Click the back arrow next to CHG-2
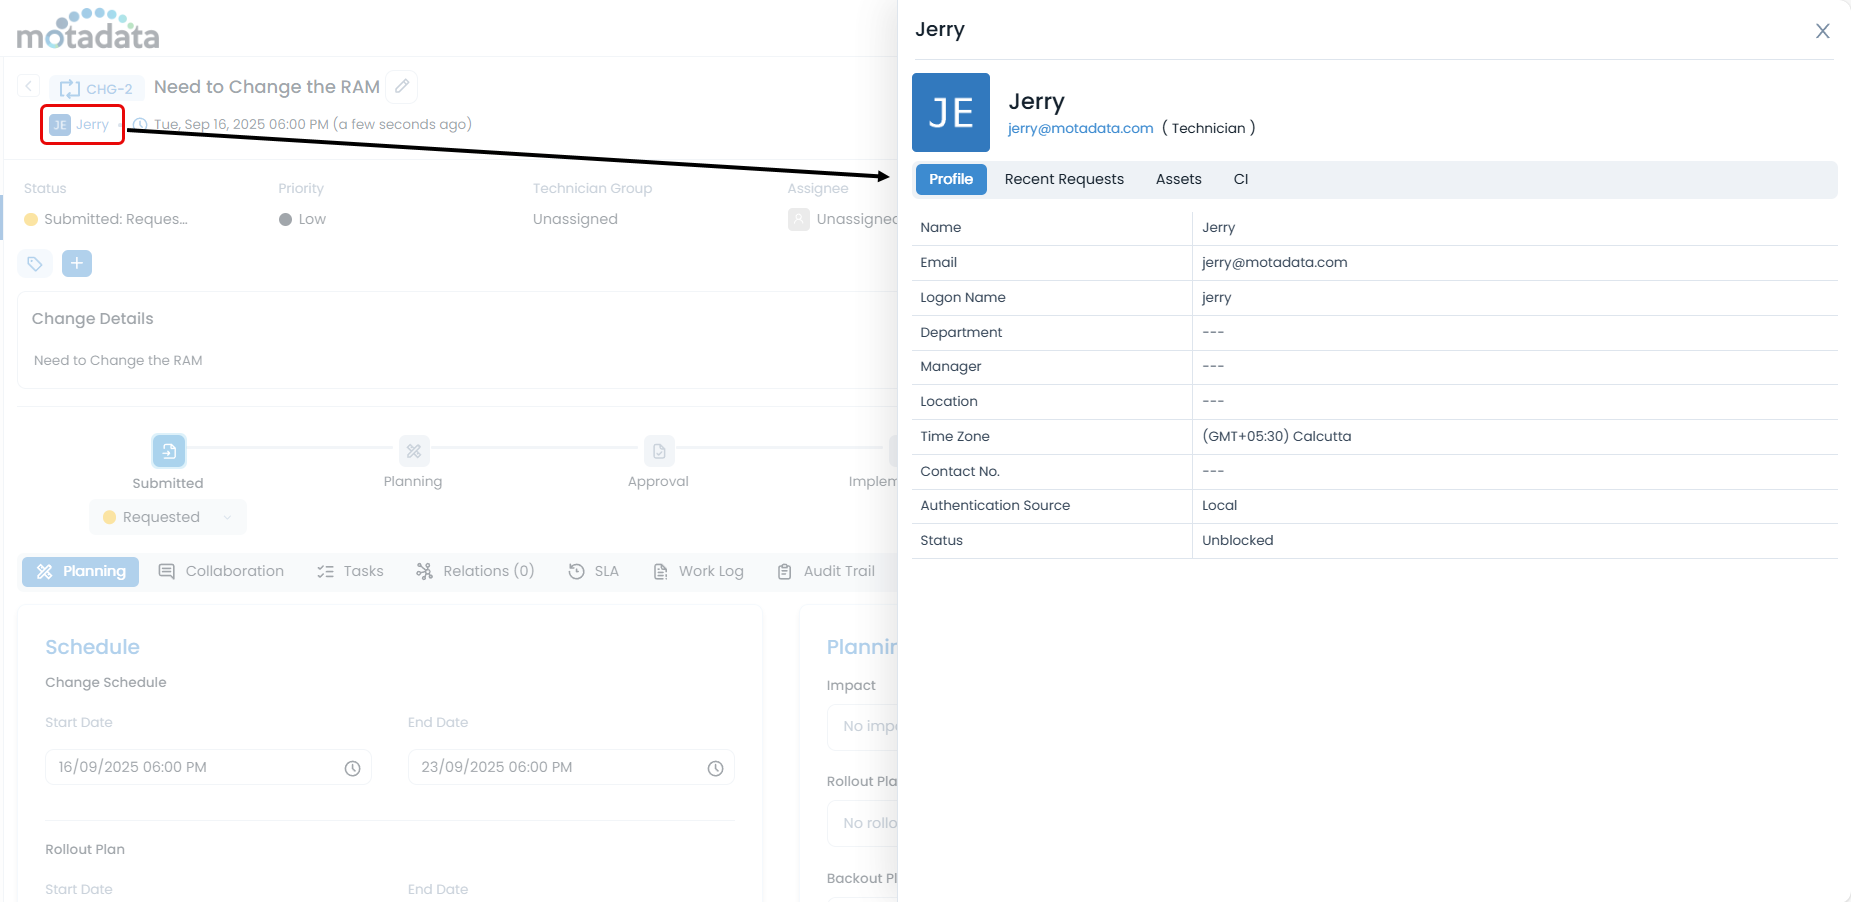Screen dimensions: 1851x902 (x=29, y=87)
